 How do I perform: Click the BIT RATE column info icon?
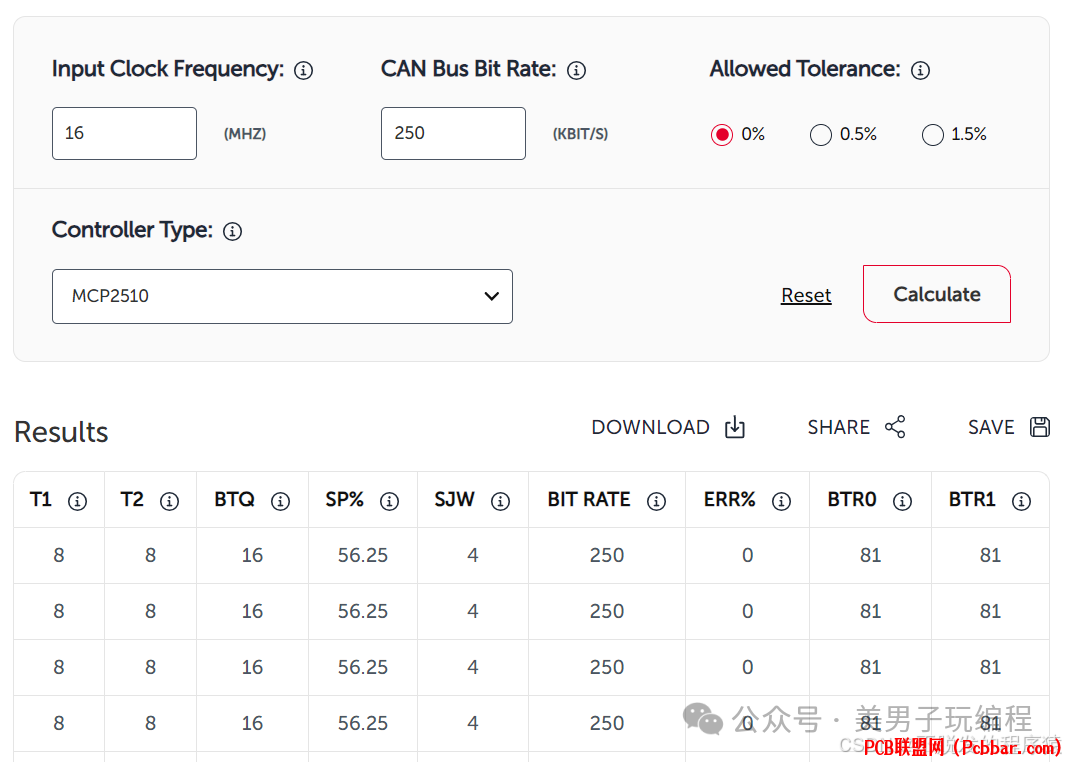(x=656, y=501)
